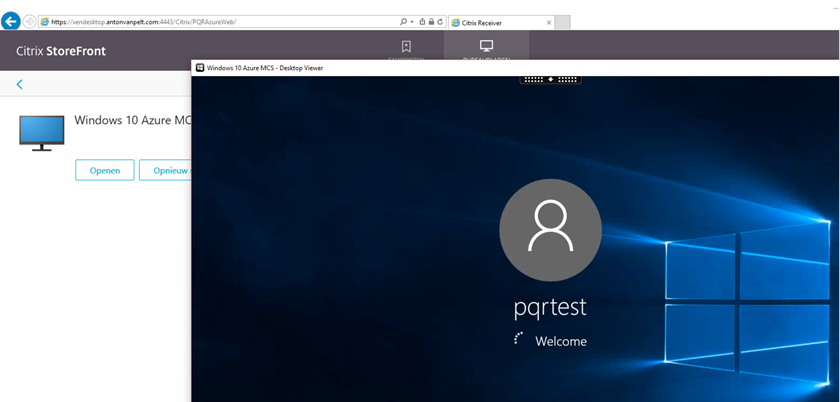Click the Citrix StoreFront logo text
The image size is (840, 402).
61,51
